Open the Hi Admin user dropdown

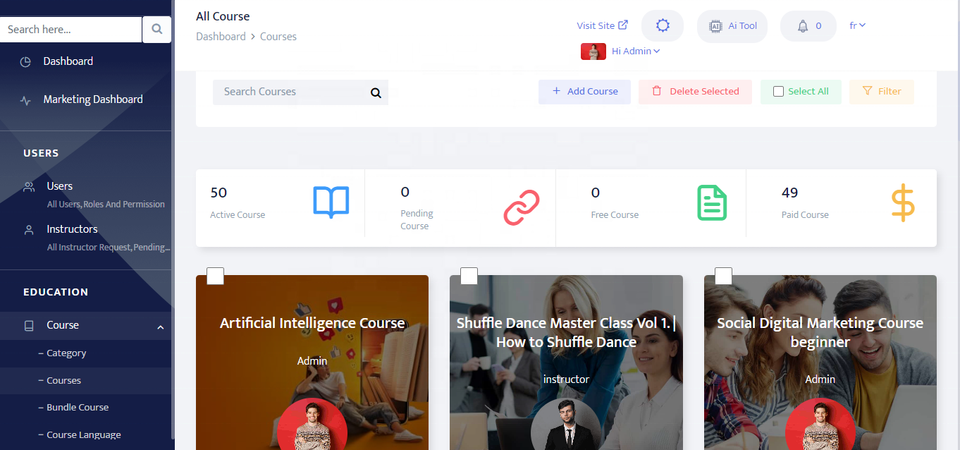point(636,51)
